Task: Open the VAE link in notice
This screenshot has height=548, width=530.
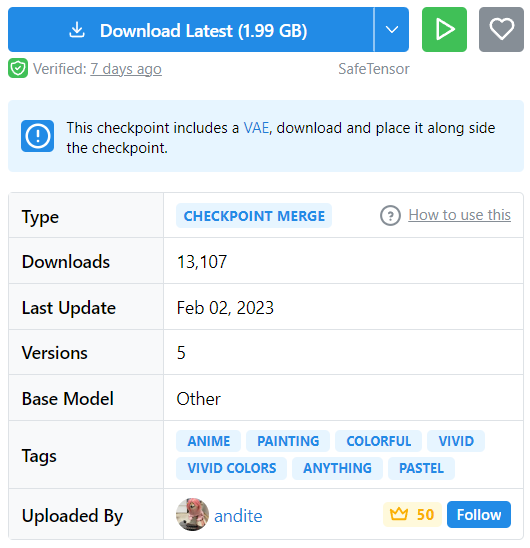Action: pos(256,128)
